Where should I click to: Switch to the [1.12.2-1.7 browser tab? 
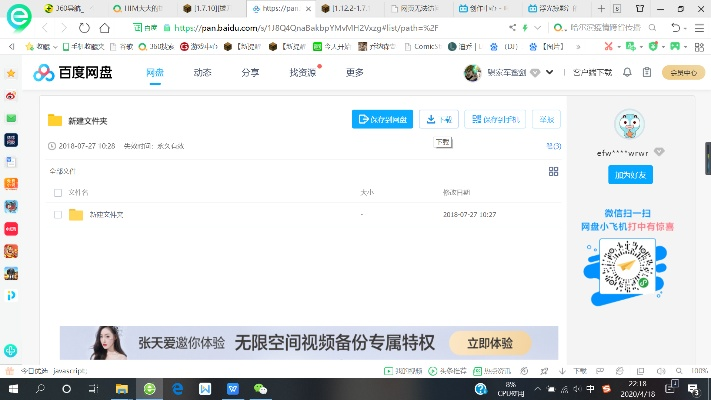coord(350,9)
